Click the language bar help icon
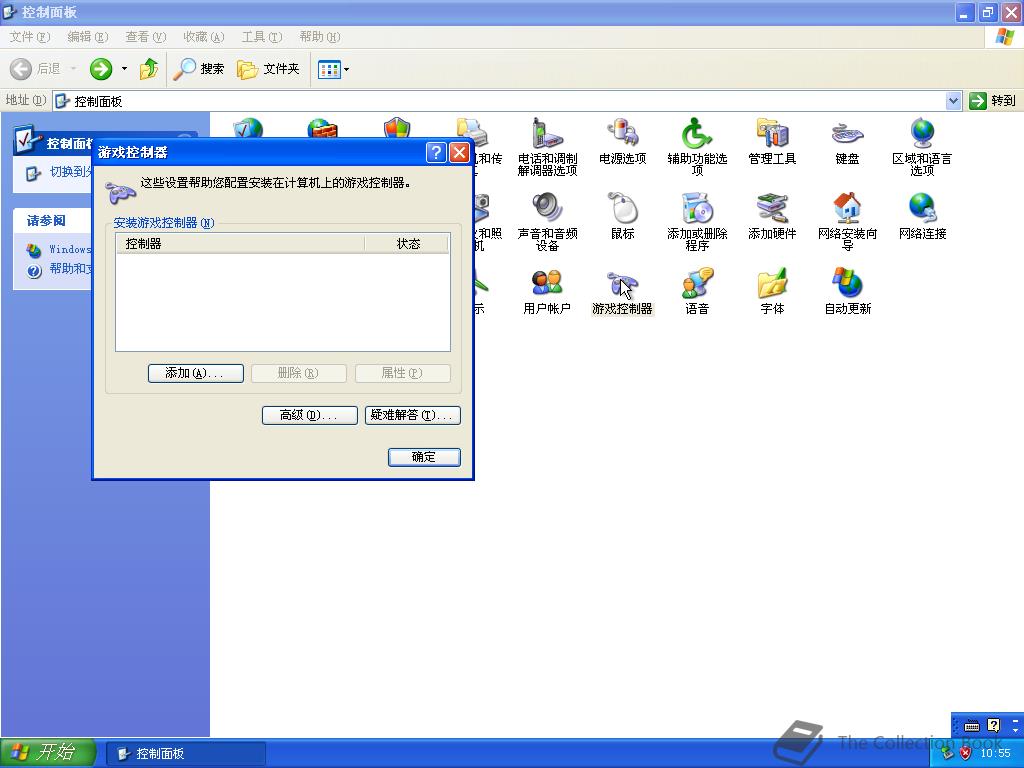Viewport: 1024px width, 768px height. pyautogui.click(x=993, y=725)
